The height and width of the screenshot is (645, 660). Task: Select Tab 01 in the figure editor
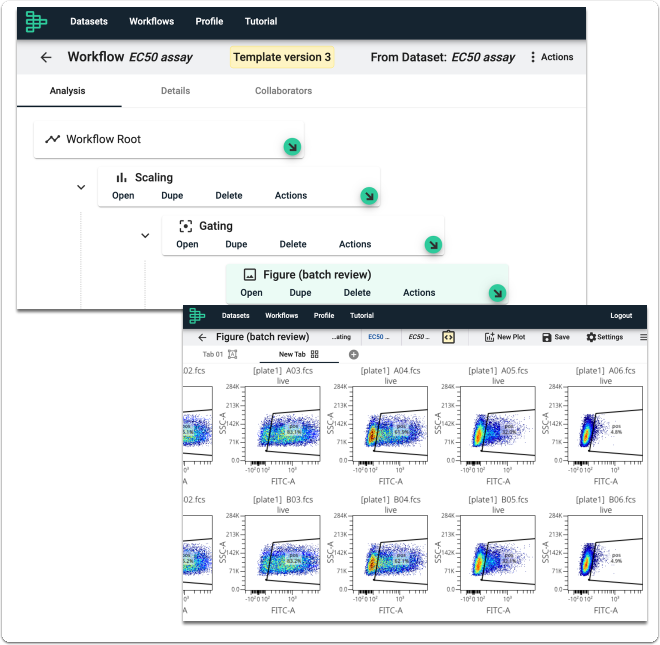213,354
